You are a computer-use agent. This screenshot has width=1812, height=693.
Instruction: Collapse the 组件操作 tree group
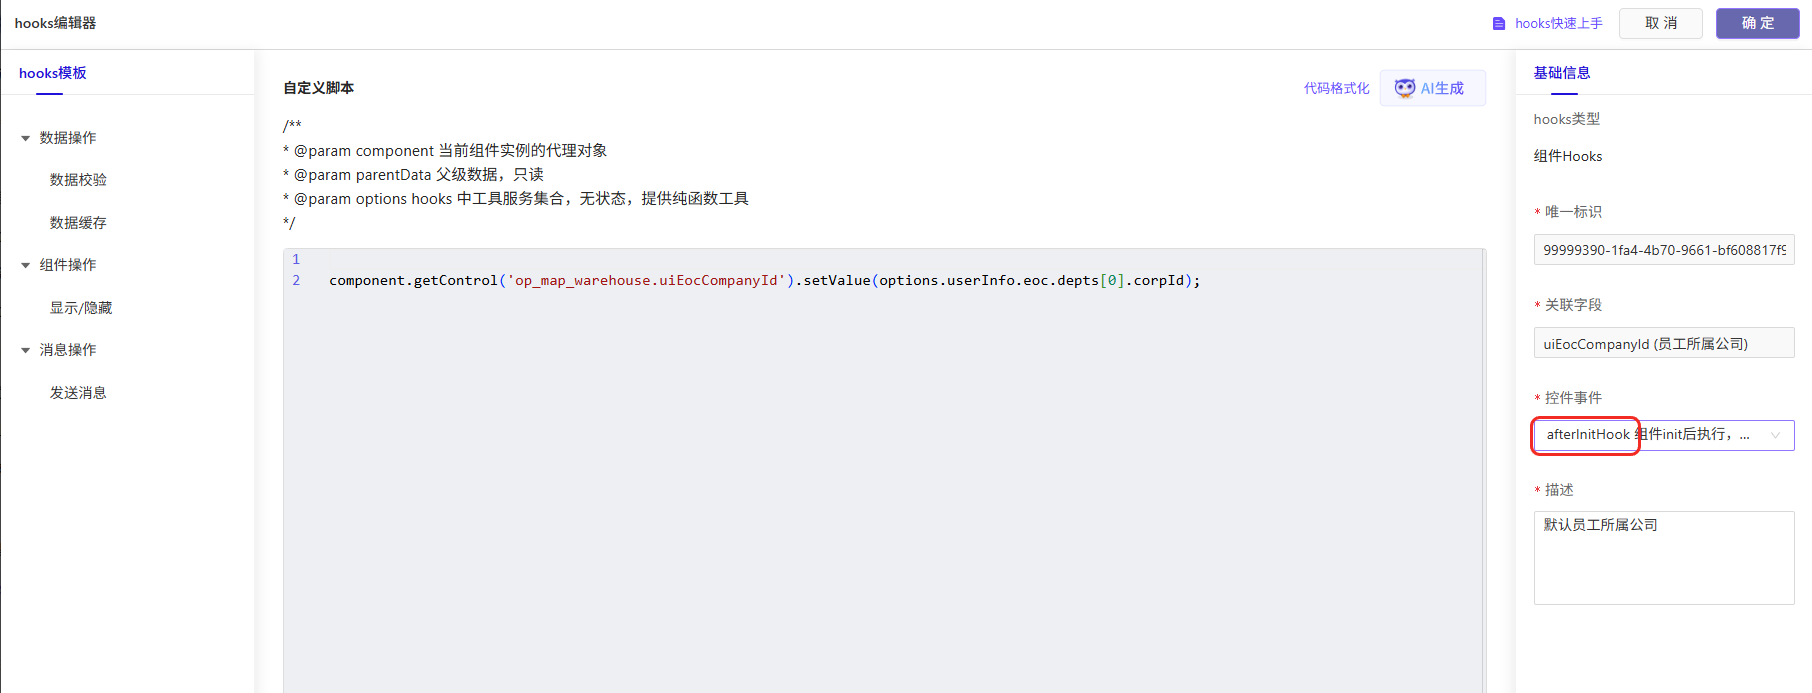(26, 265)
